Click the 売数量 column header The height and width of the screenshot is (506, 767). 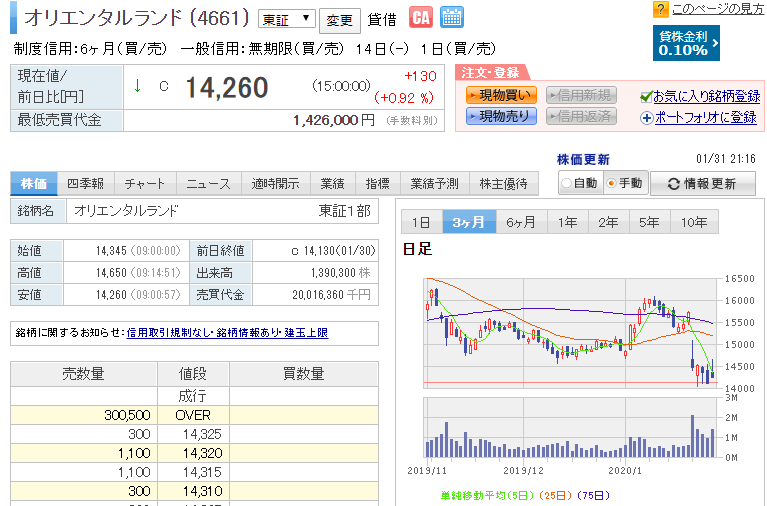click(83, 374)
